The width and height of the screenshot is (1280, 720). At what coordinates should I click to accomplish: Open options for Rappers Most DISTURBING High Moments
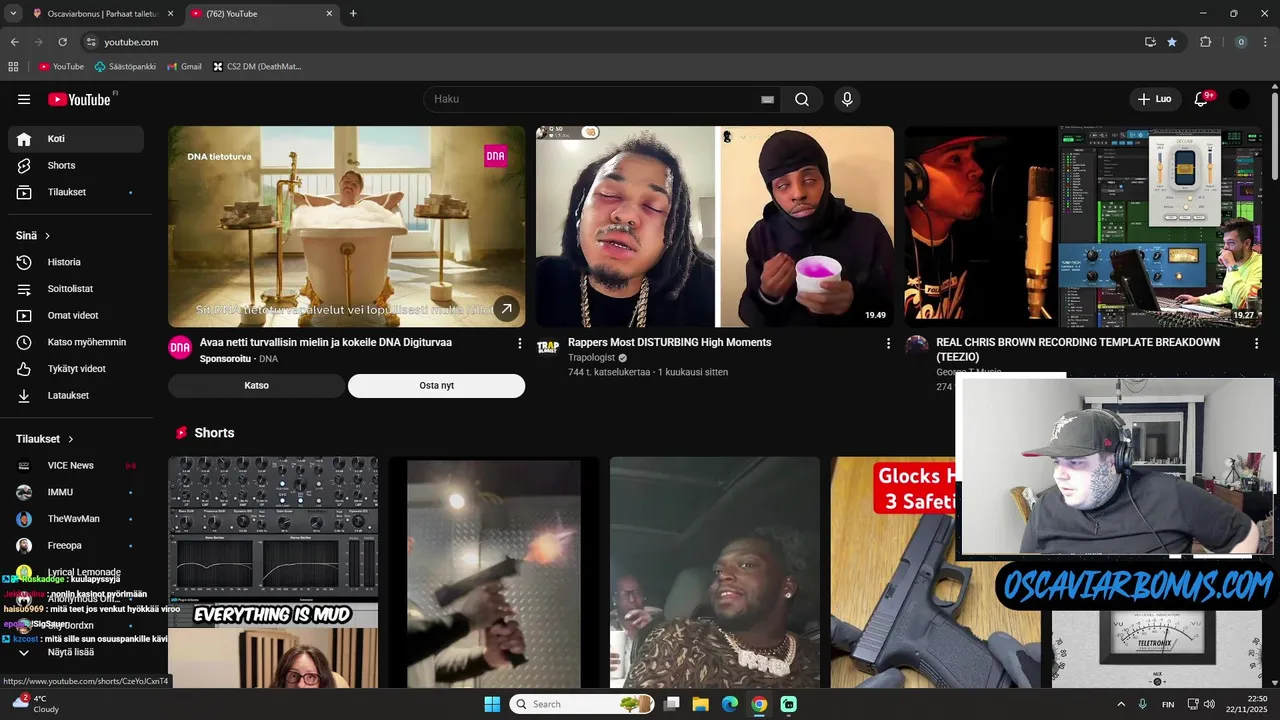tap(888, 343)
